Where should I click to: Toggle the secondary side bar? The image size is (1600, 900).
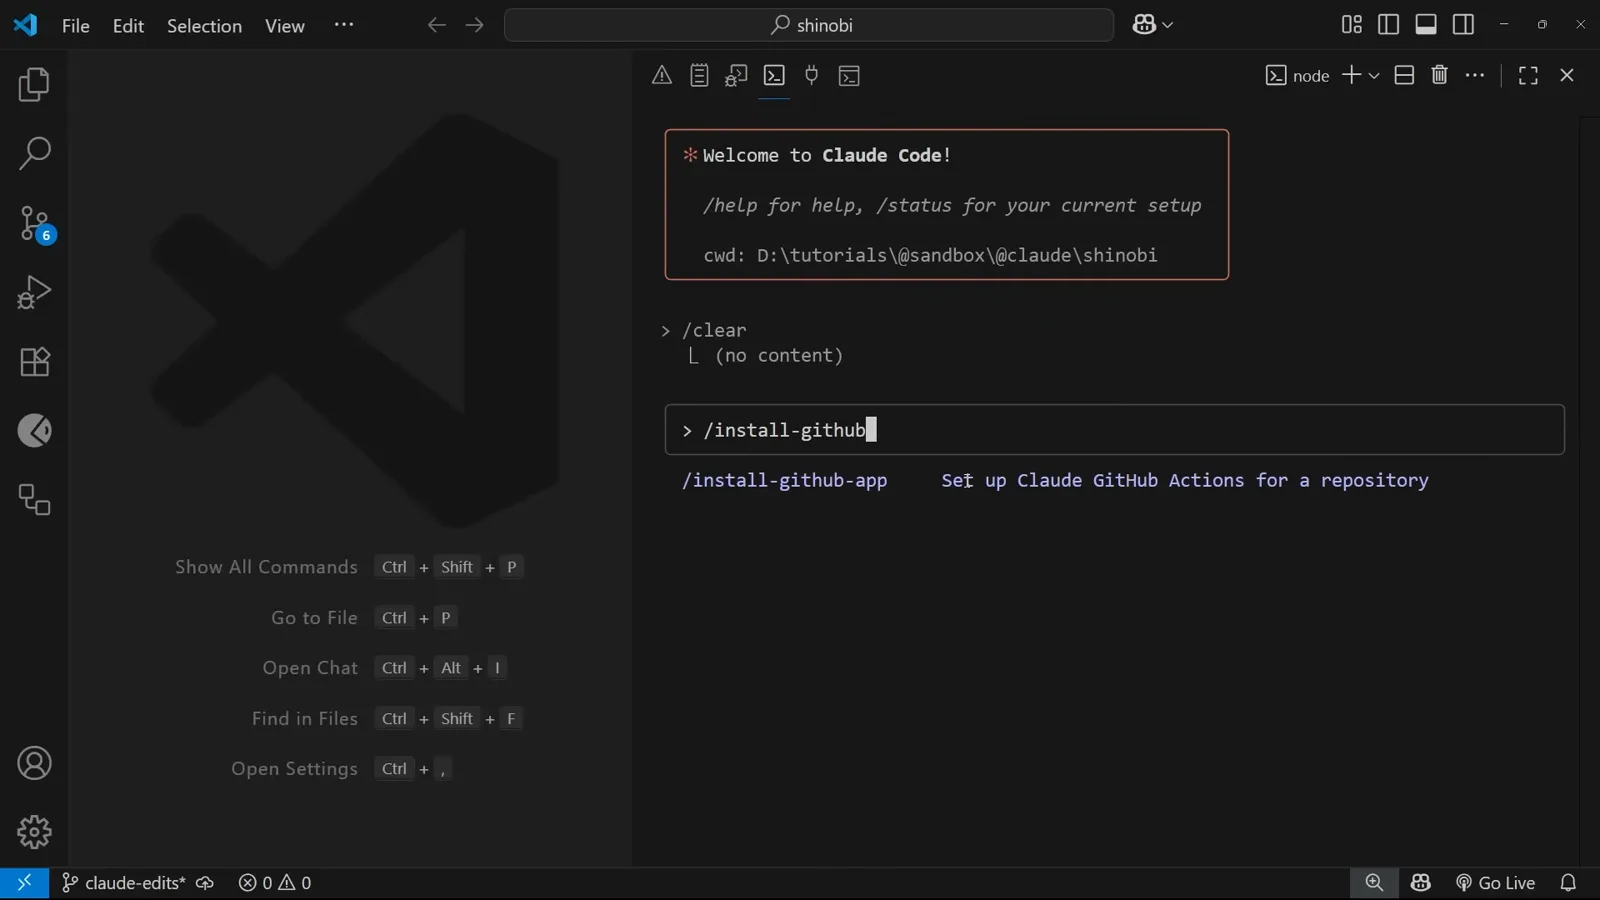click(1463, 25)
